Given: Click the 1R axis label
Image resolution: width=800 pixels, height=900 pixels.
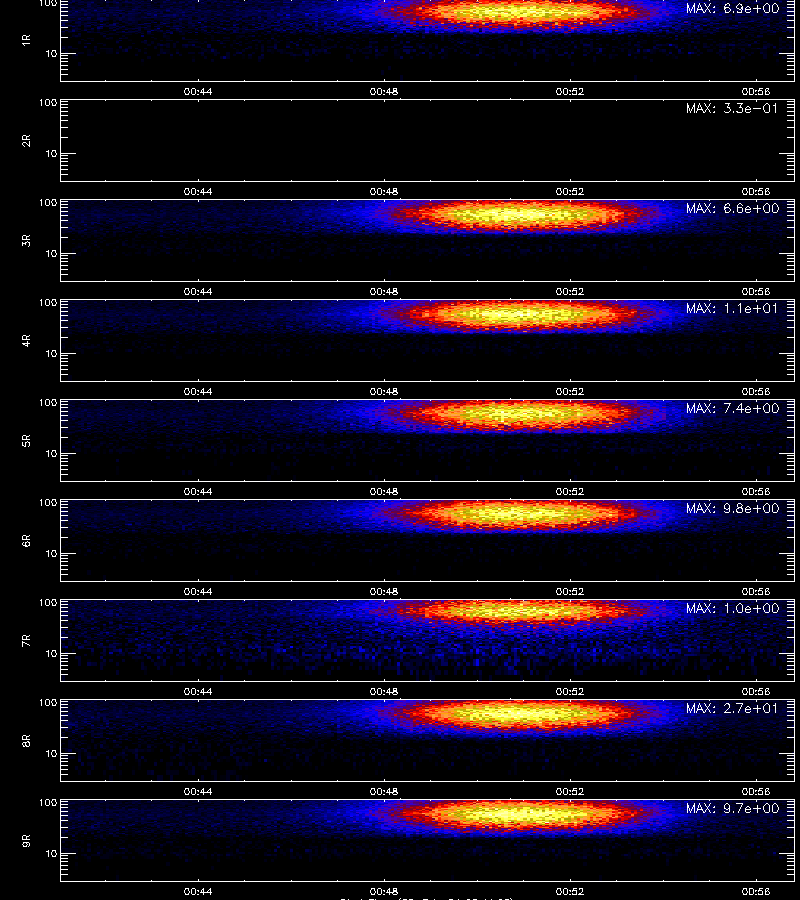Looking at the screenshot, I should (x=26, y=40).
